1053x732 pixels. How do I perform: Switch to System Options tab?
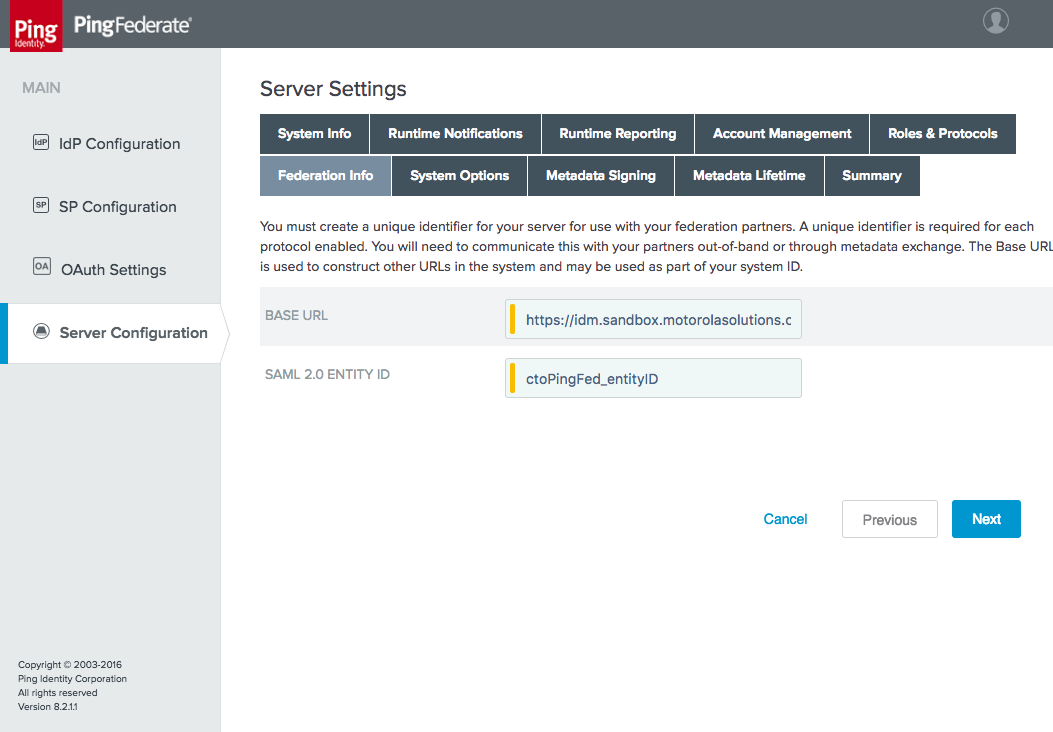tap(459, 175)
